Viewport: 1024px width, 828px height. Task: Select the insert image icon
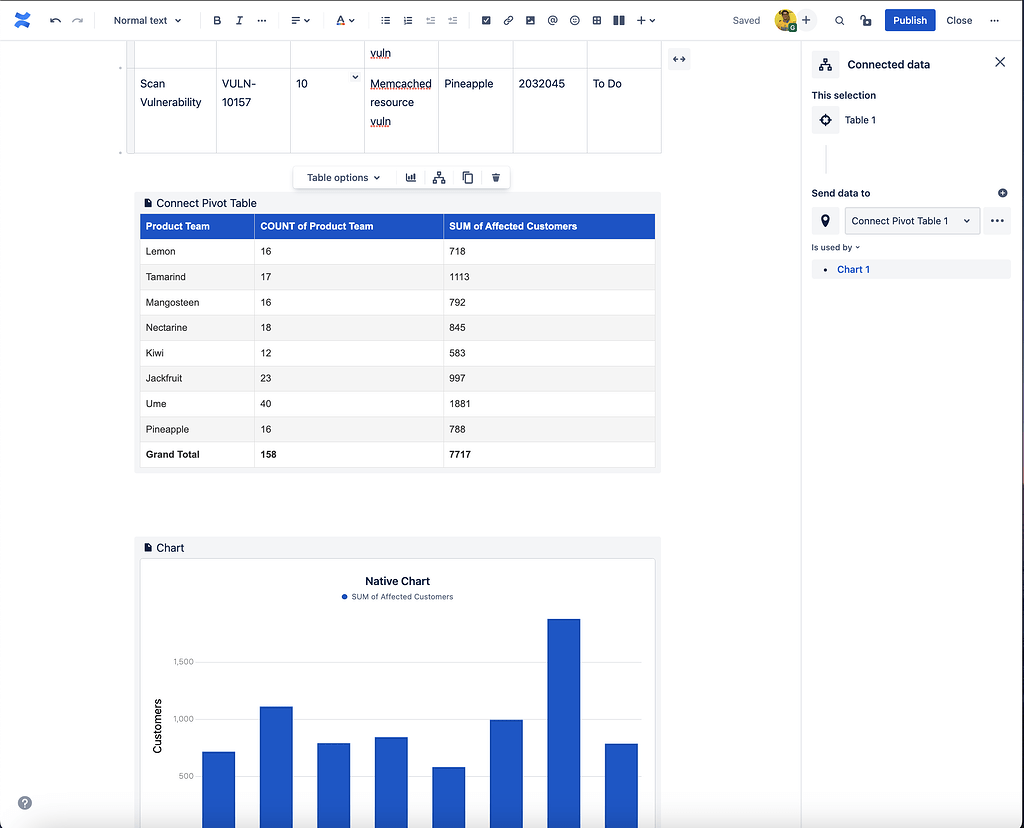530,20
